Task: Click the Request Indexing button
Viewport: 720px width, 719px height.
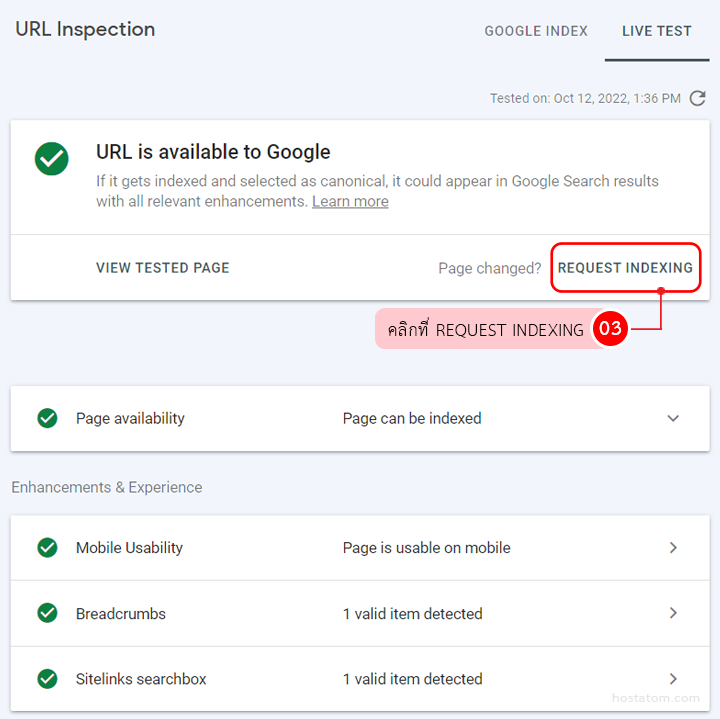Action: point(625,268)
